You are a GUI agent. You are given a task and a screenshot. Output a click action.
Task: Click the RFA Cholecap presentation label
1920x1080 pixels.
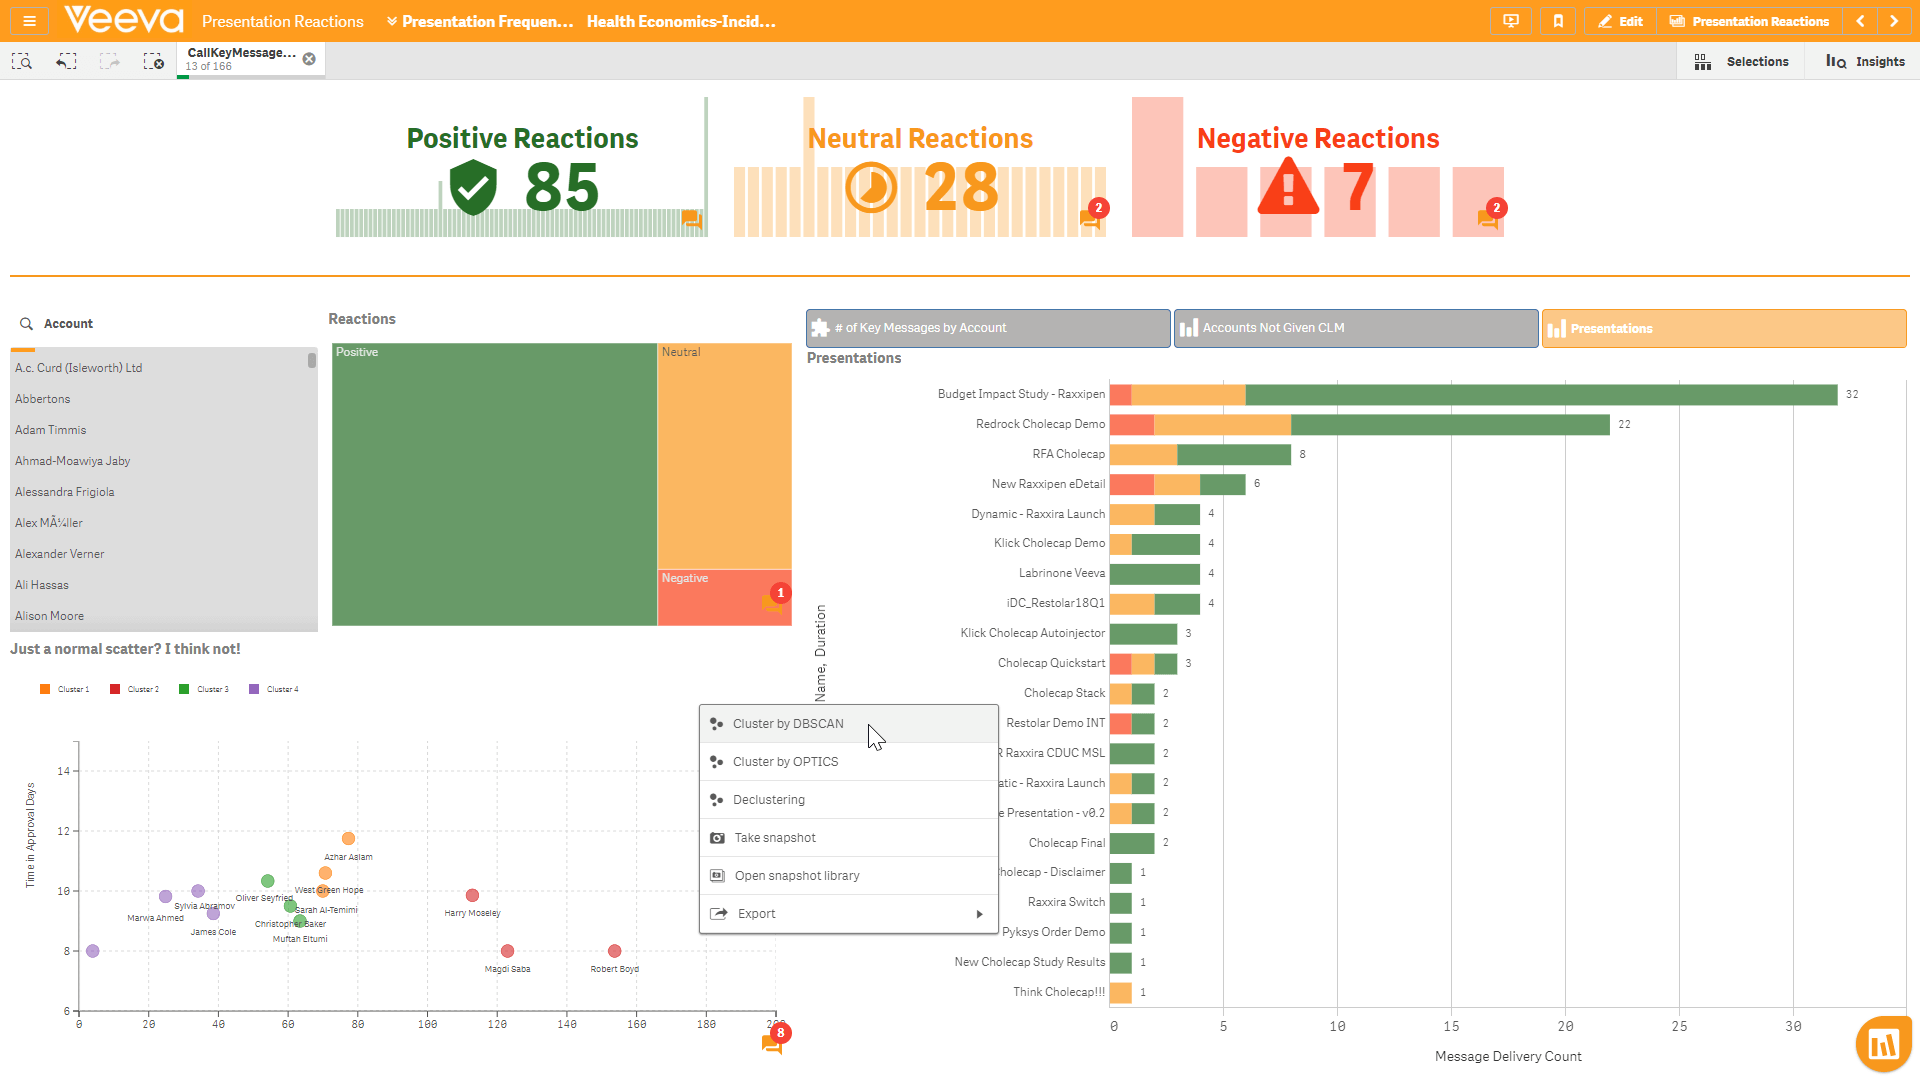point(1068,454)
